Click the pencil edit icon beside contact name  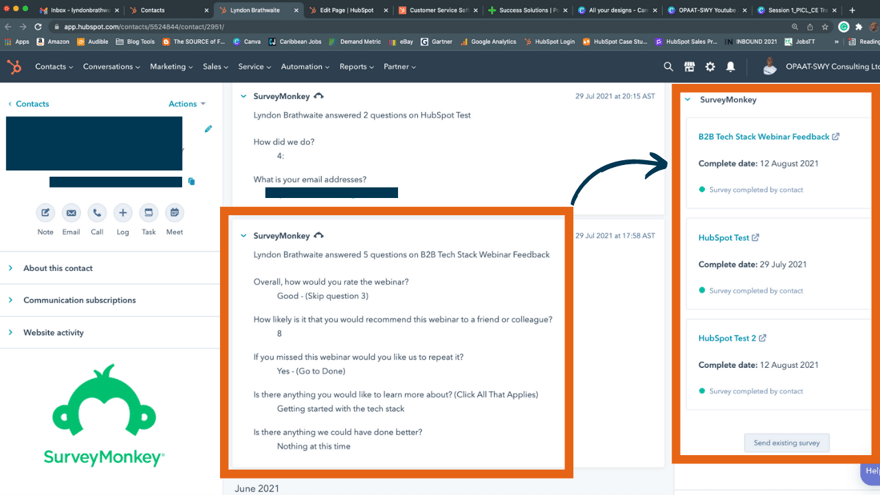coord(208,129)
